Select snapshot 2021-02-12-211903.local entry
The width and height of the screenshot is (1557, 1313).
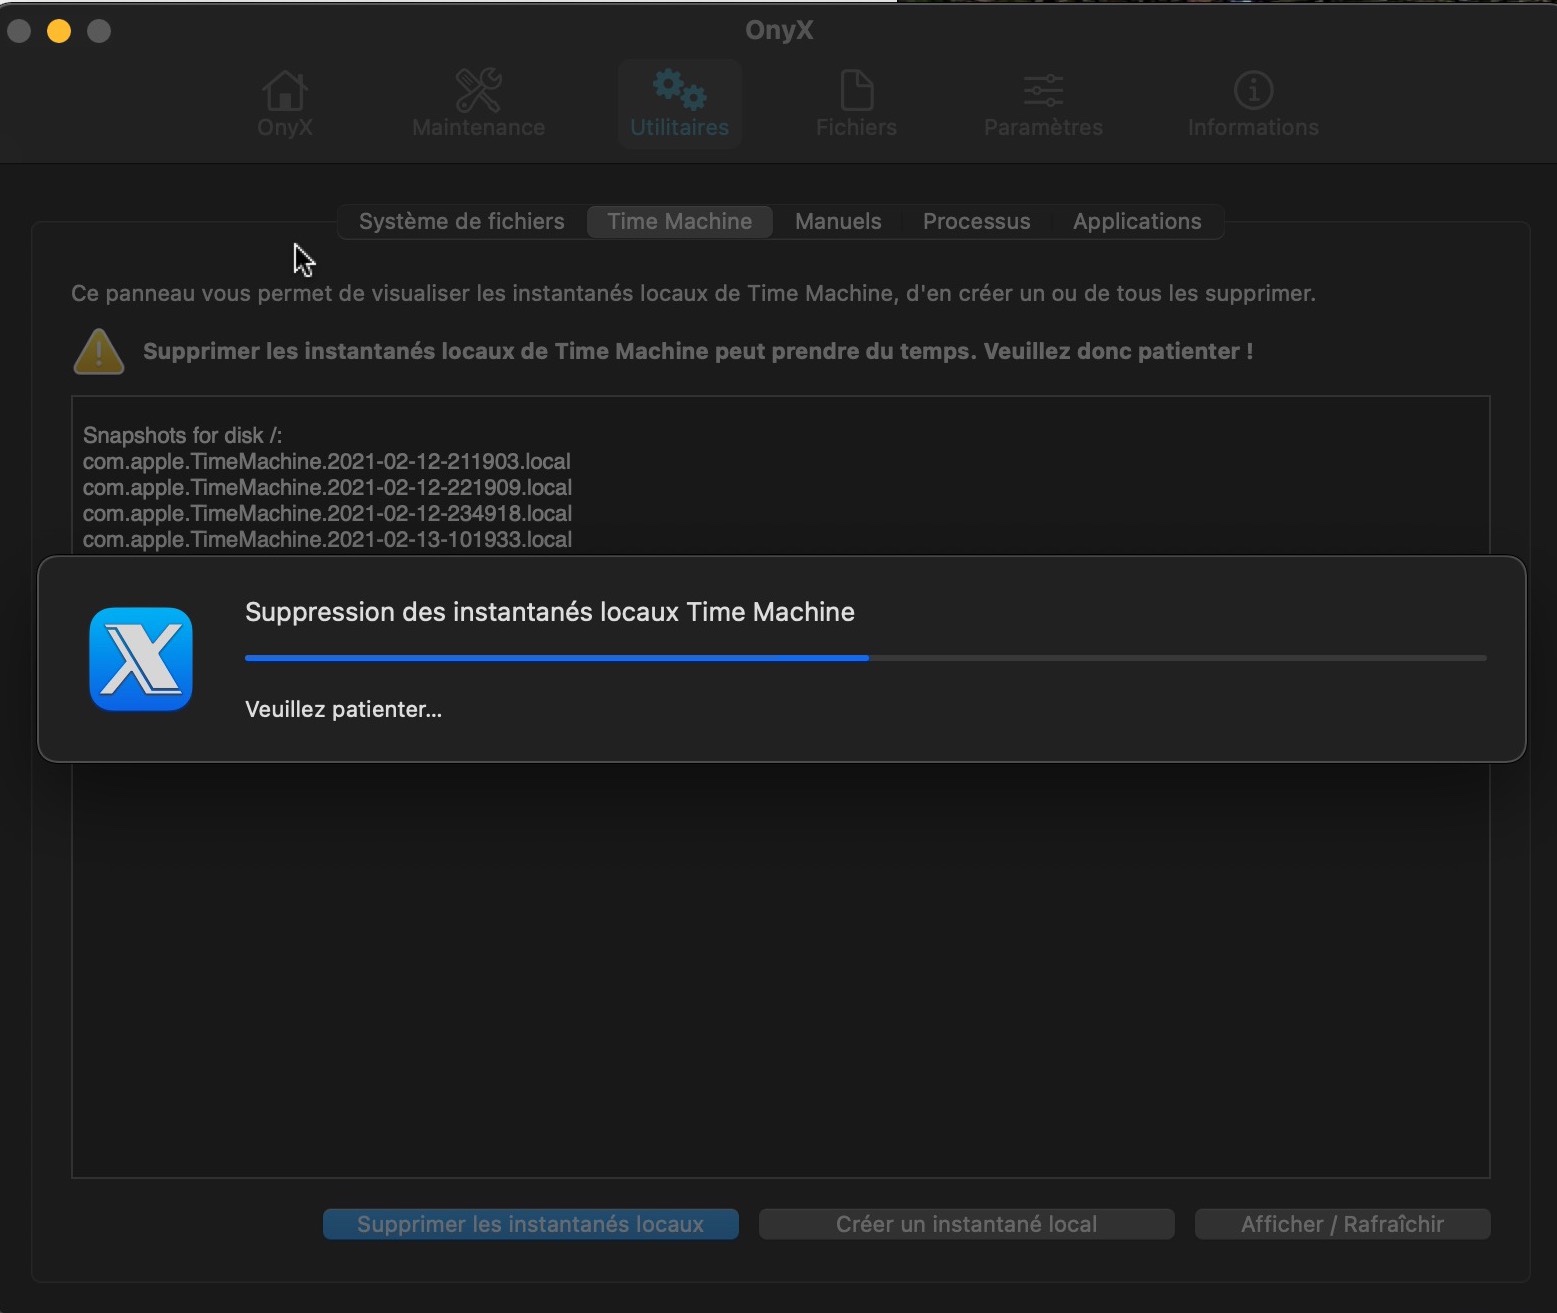[327, 461]
